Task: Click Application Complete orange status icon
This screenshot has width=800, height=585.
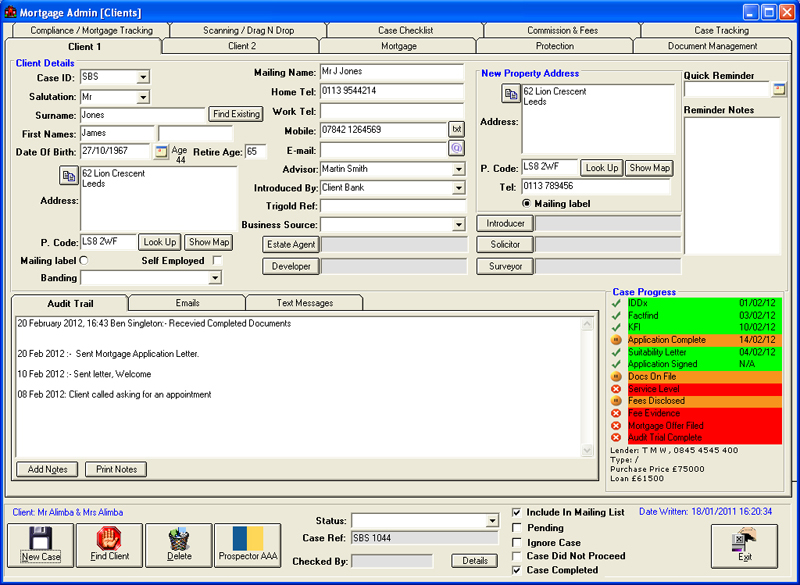Action: tap(616, 340)
